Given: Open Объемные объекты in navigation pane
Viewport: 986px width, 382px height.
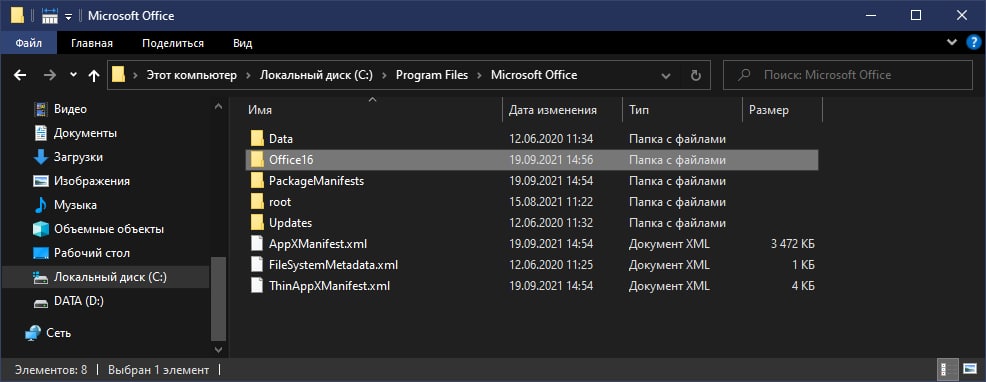Looking at the screenshot, I should point(109,228).
